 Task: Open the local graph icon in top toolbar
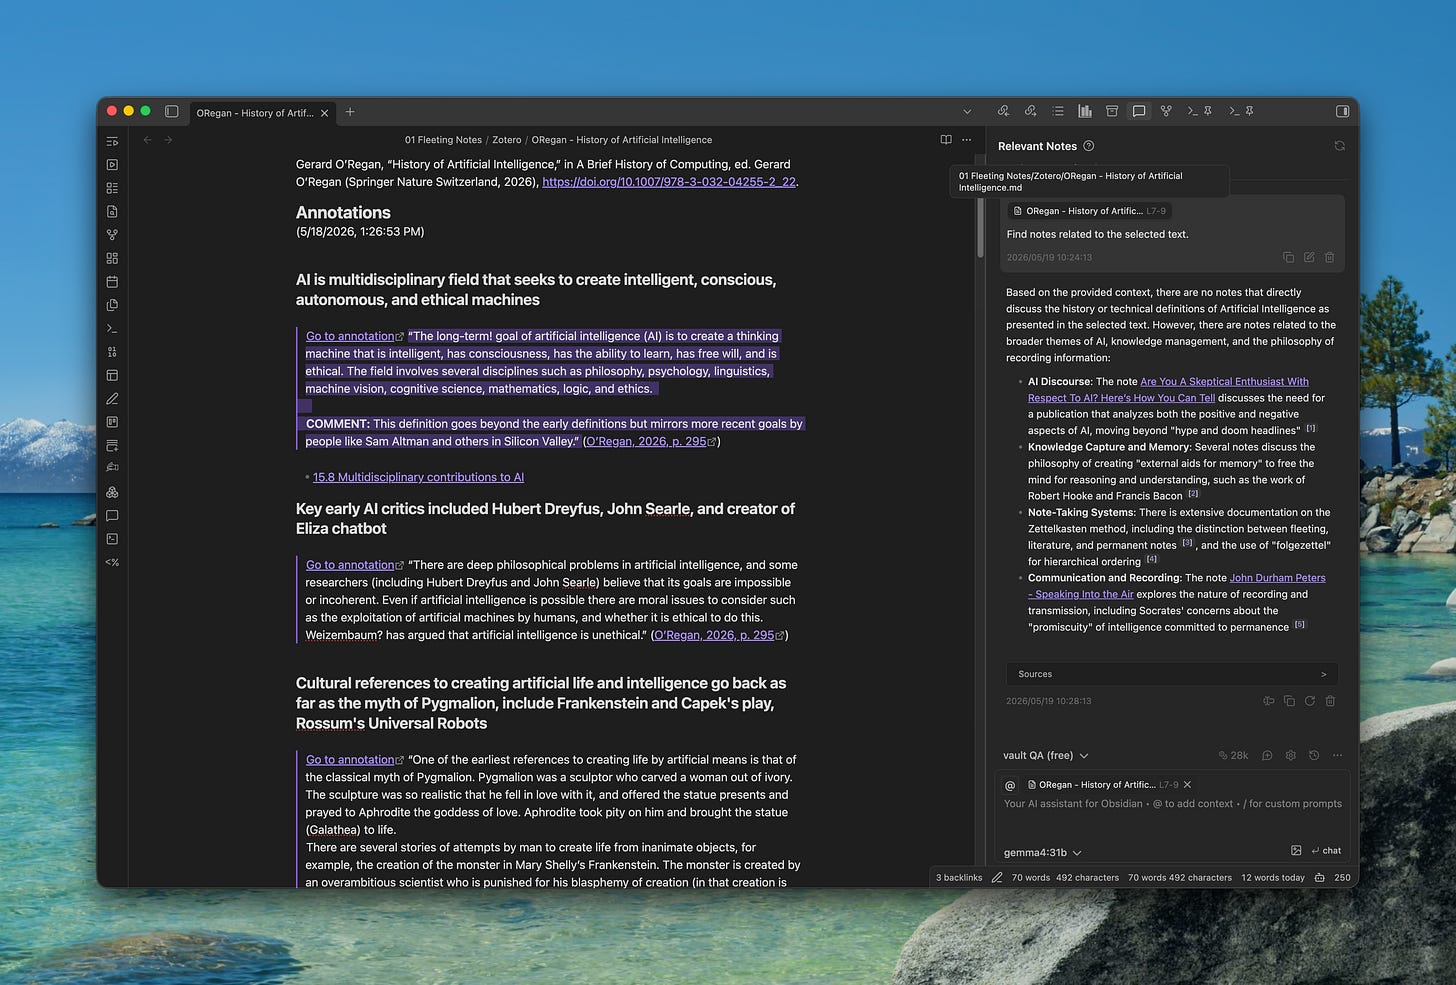pyautogui.click(x=1166, y=111)
